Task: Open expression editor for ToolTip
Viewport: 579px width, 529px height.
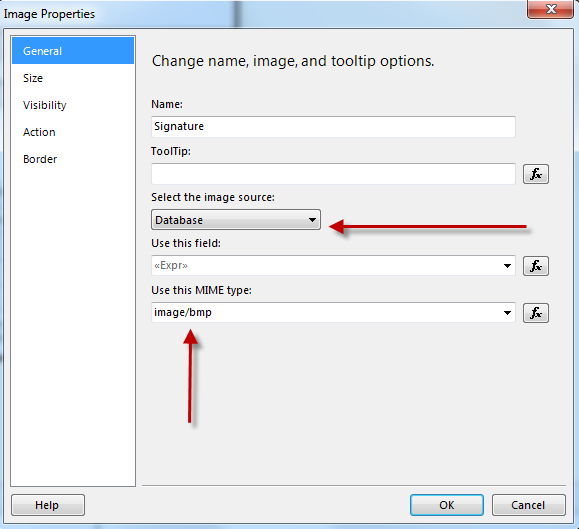Action: point(535,174)
